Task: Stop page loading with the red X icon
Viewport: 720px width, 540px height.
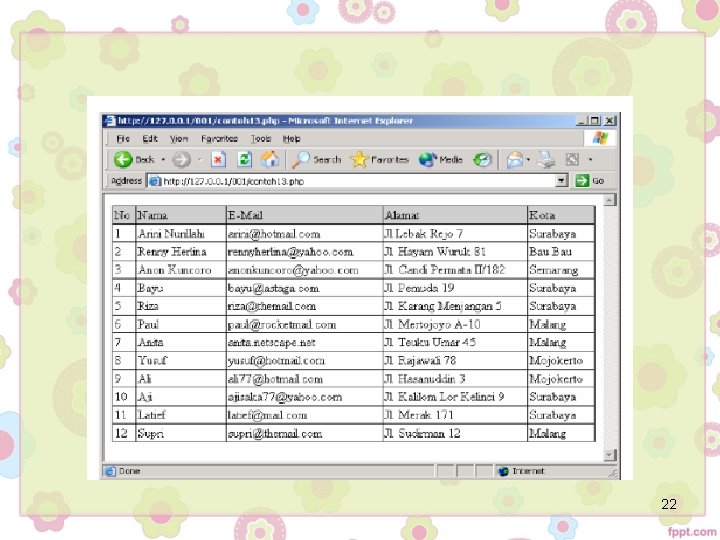Action: (219, 159)
